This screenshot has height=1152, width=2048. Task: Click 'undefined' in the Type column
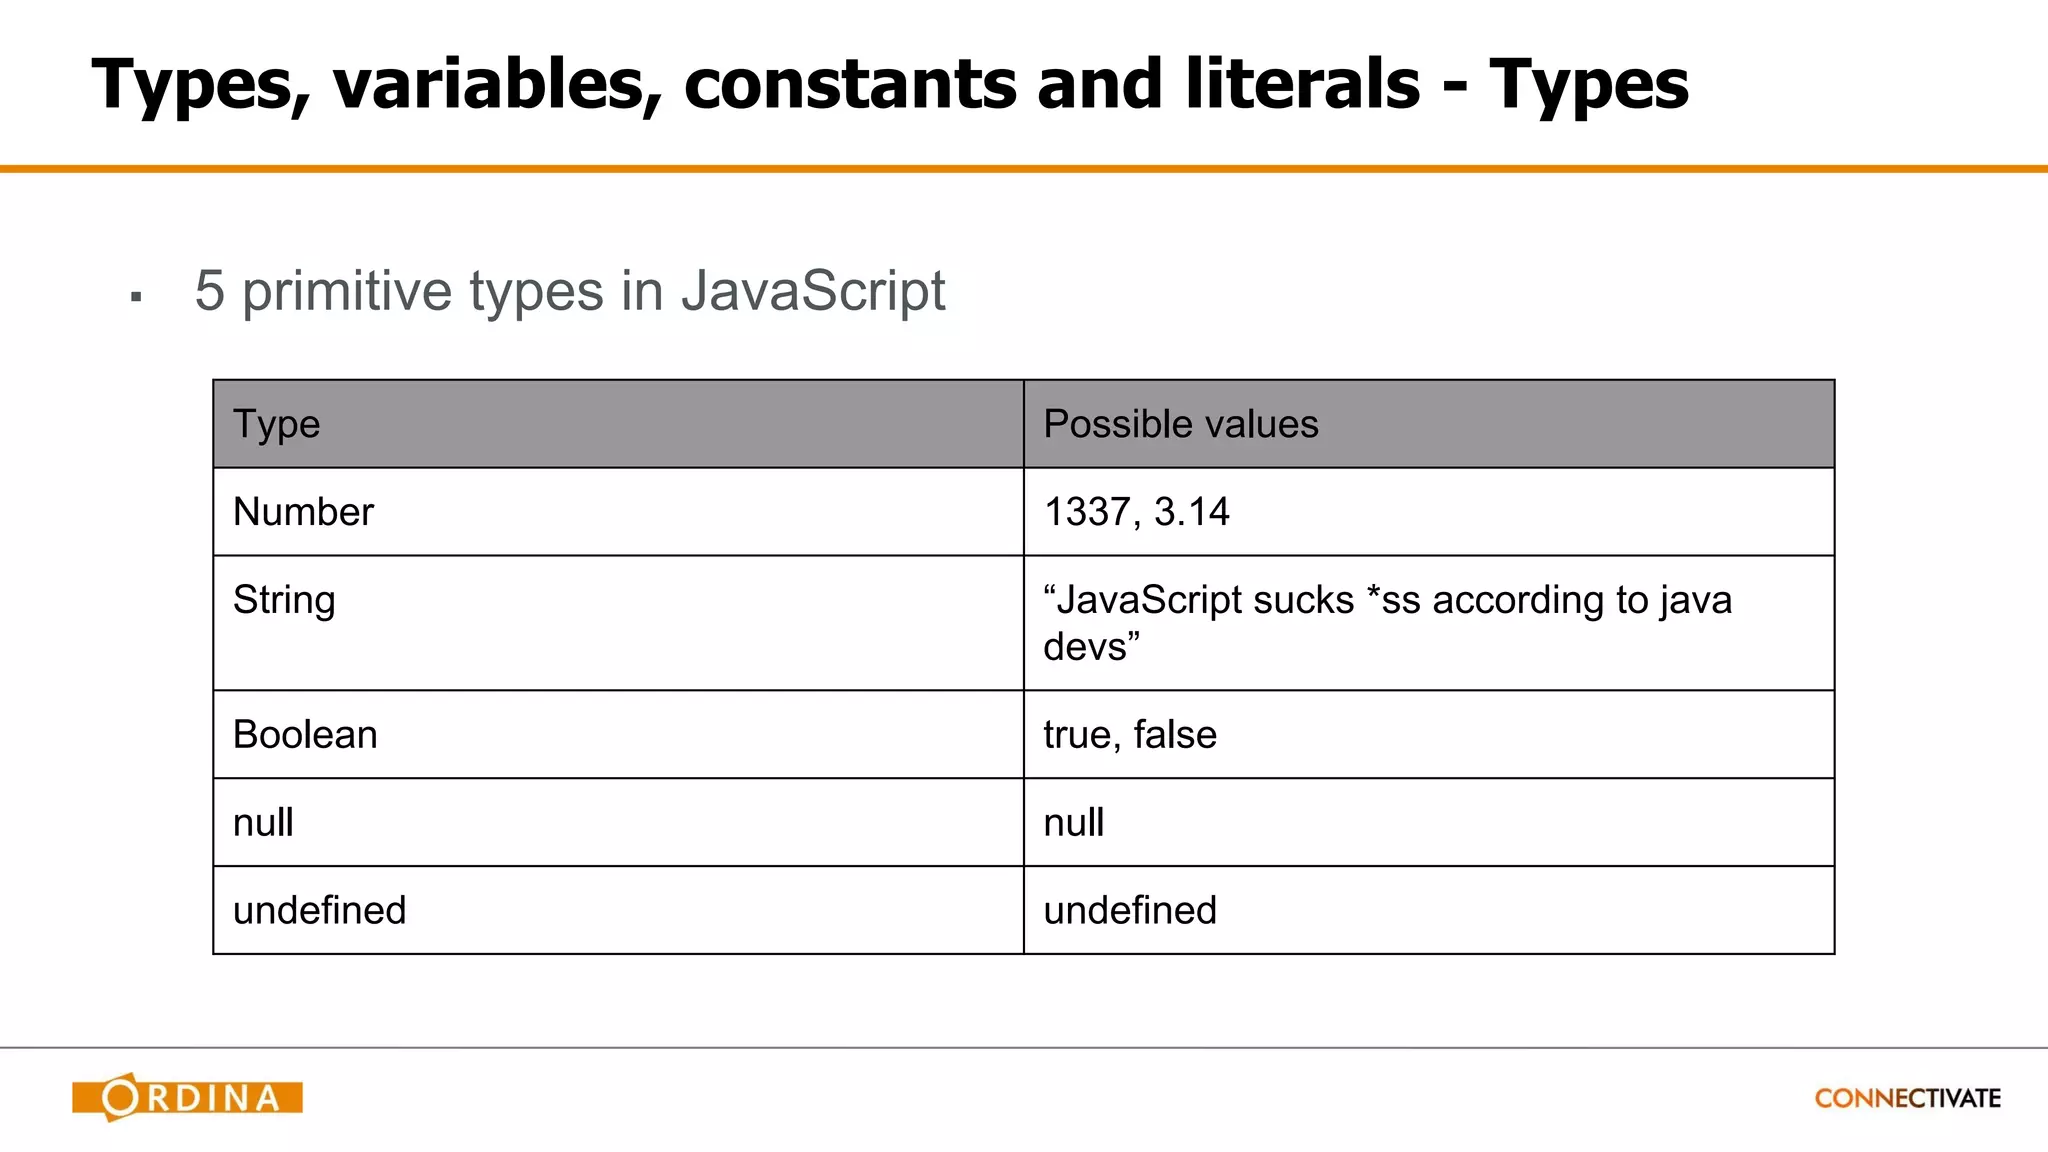click(x=319, y=911)
